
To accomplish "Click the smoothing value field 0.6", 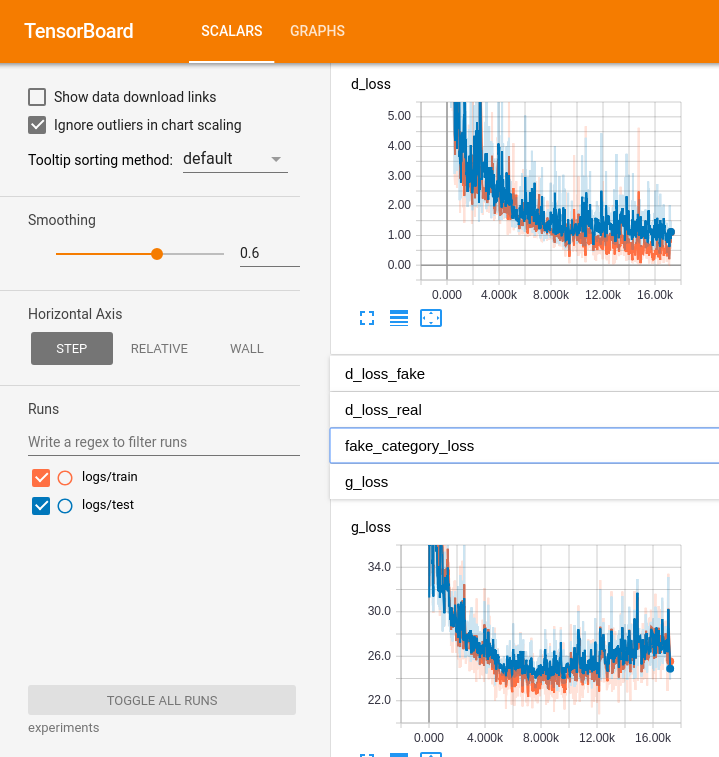I will pyautogui.click(x=269, y=253).
